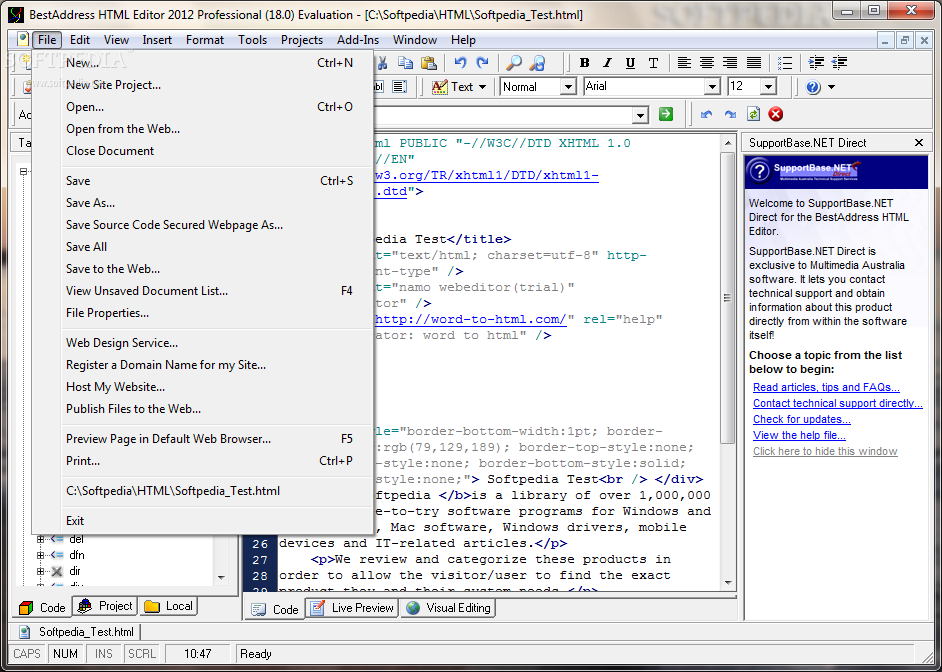Switch to Live Preview tab
The height and width of the screenshot is (672, 942).
[x=352, y=608]
